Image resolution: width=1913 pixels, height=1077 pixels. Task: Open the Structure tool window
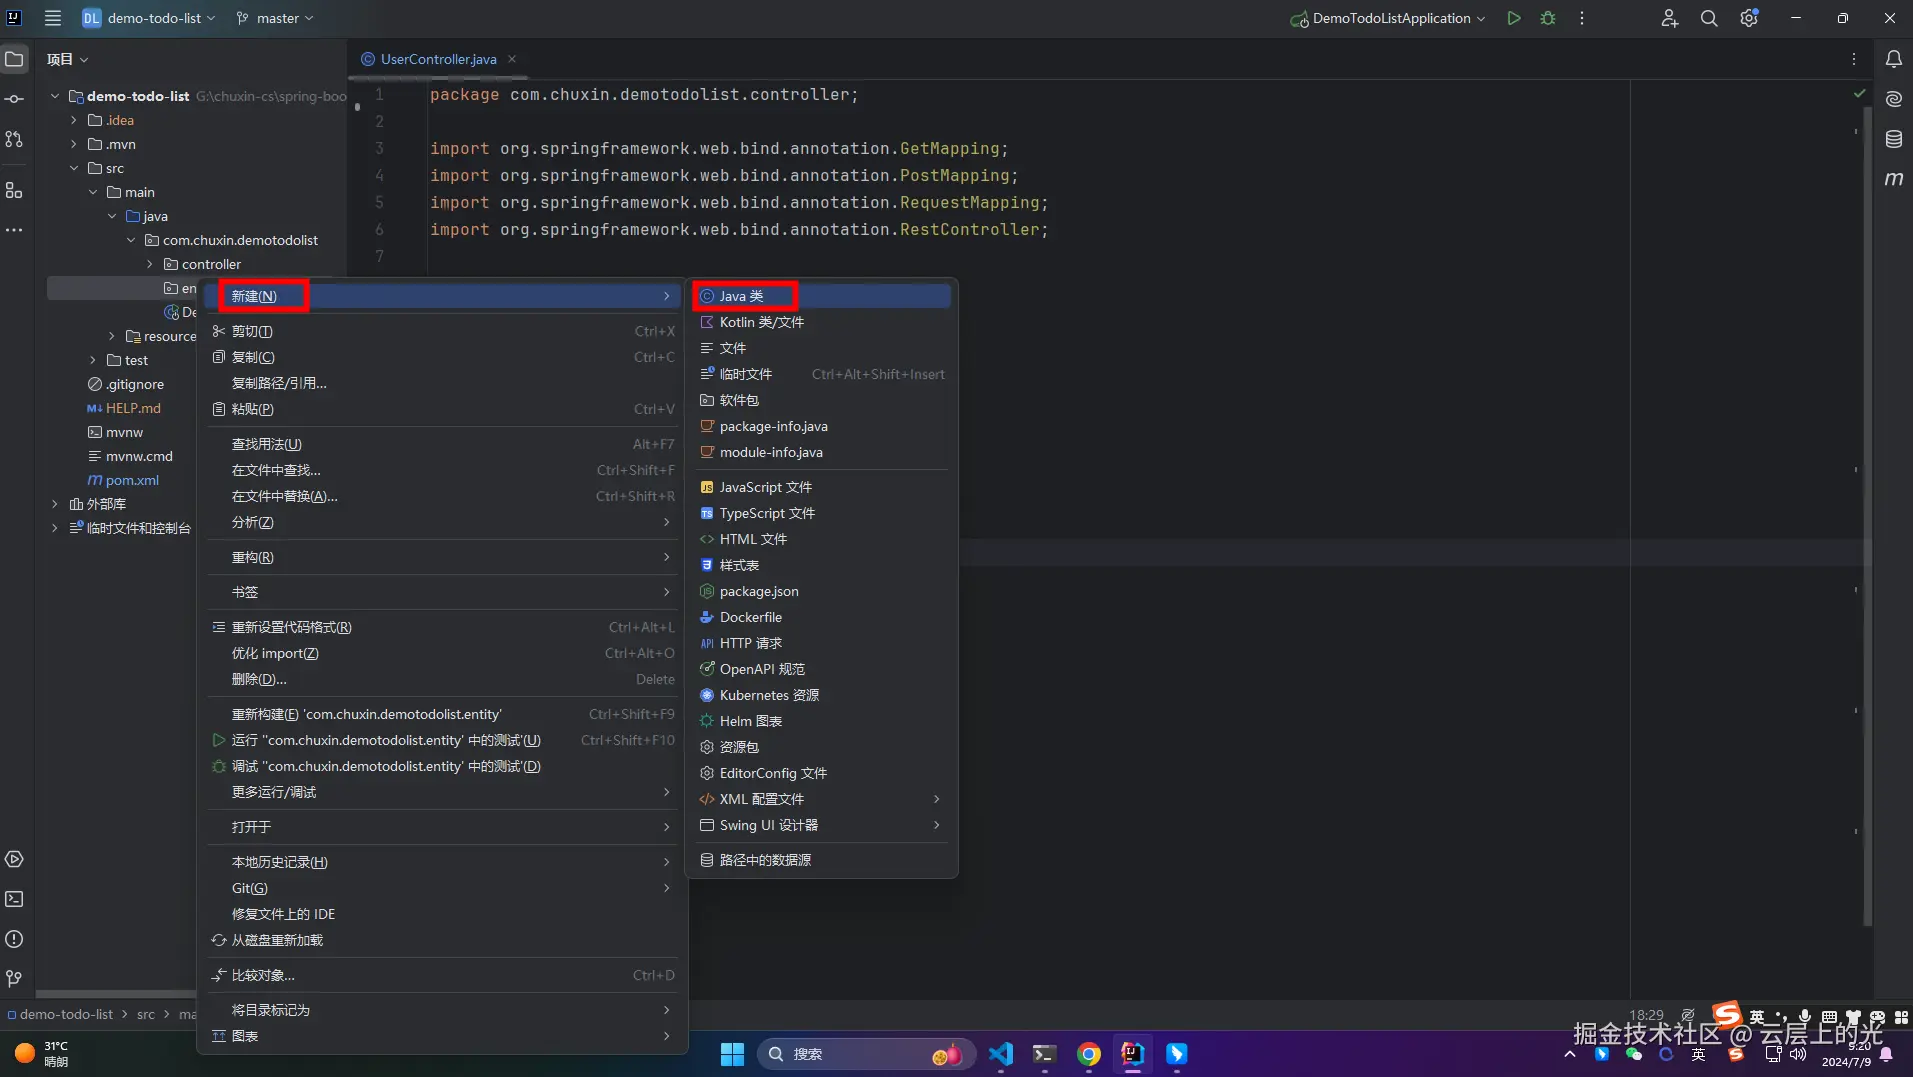click(14, 190)
